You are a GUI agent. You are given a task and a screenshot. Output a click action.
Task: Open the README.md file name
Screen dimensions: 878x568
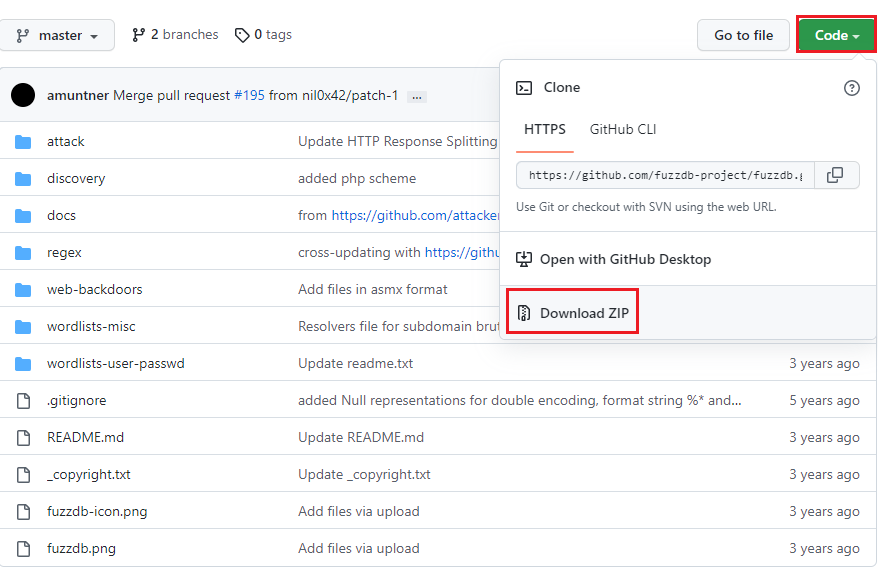coord(86,437)
